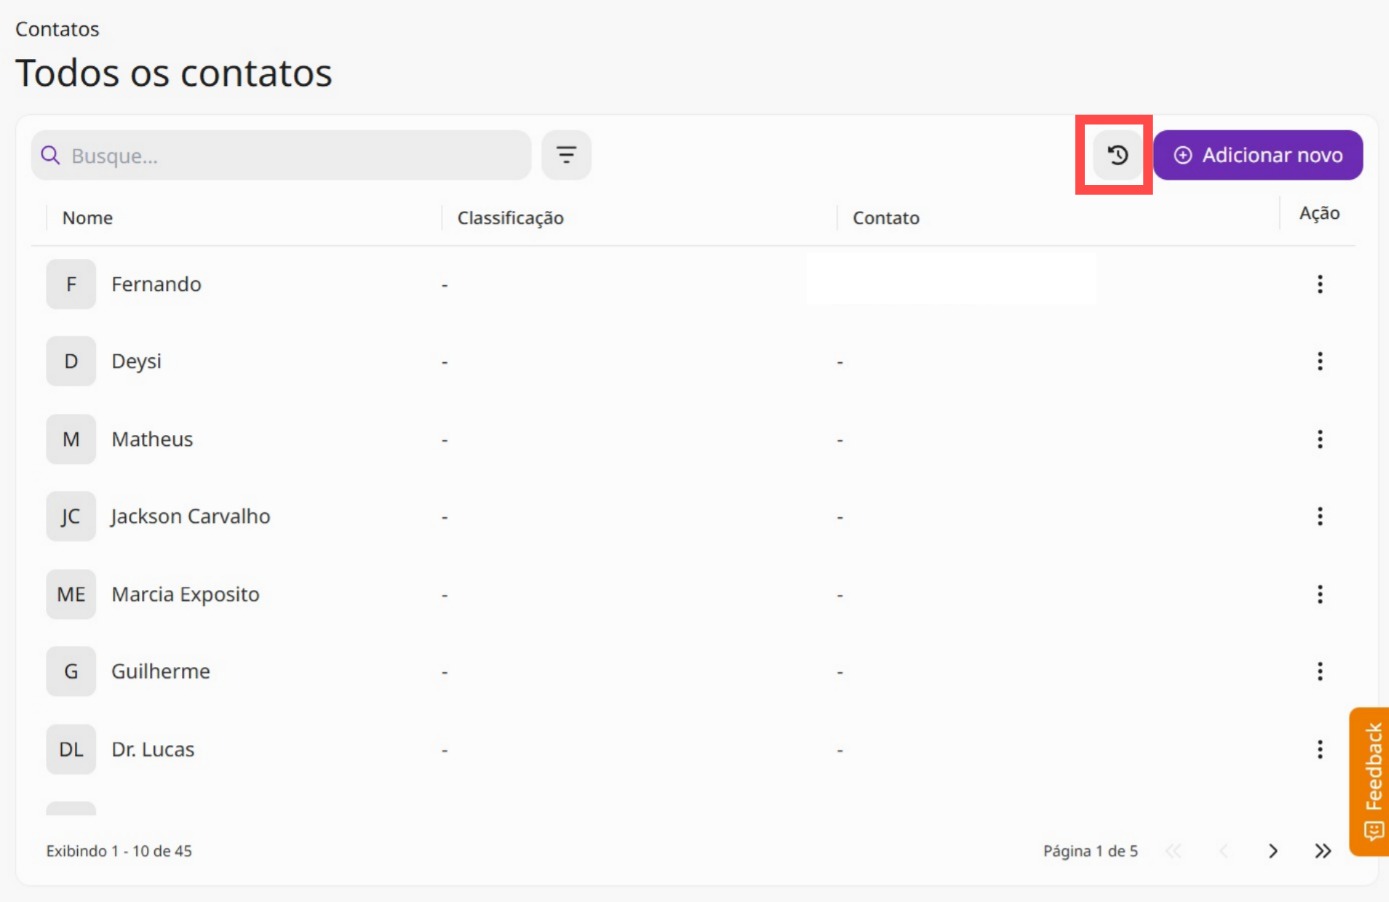Open contact Deysi
Image resolution: width=1389 pixels, height=902 pixels.
click(136, 361)
